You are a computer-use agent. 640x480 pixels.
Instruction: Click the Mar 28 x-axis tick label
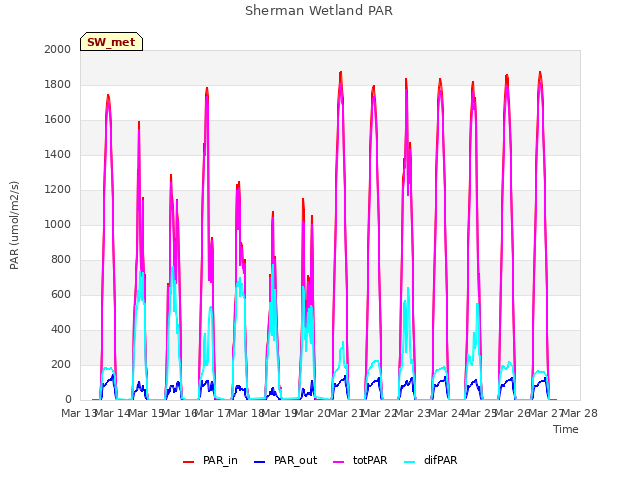pos(580,413)
